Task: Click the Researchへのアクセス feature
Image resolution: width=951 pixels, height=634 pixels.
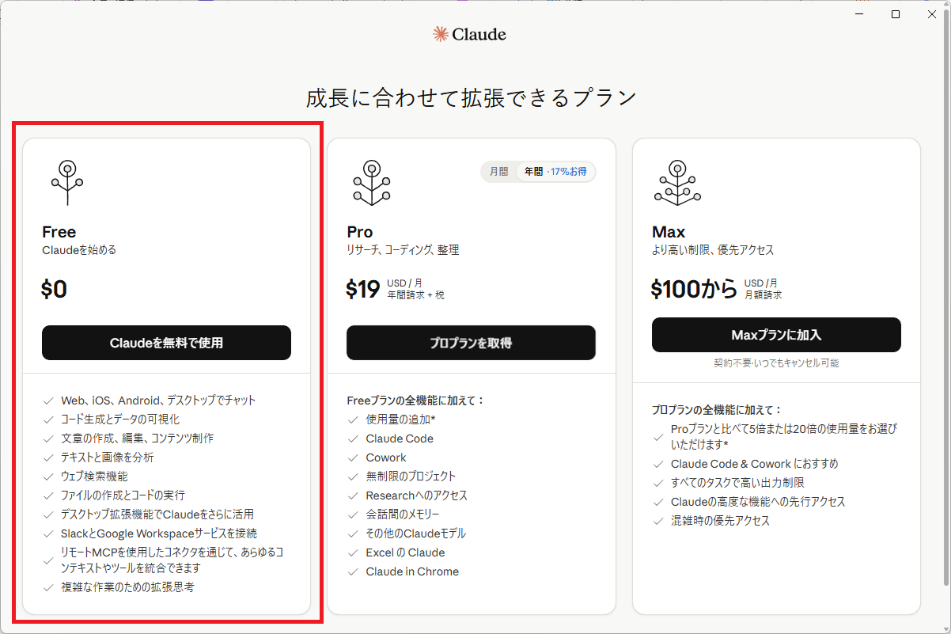Action: [x=417, y=496]
